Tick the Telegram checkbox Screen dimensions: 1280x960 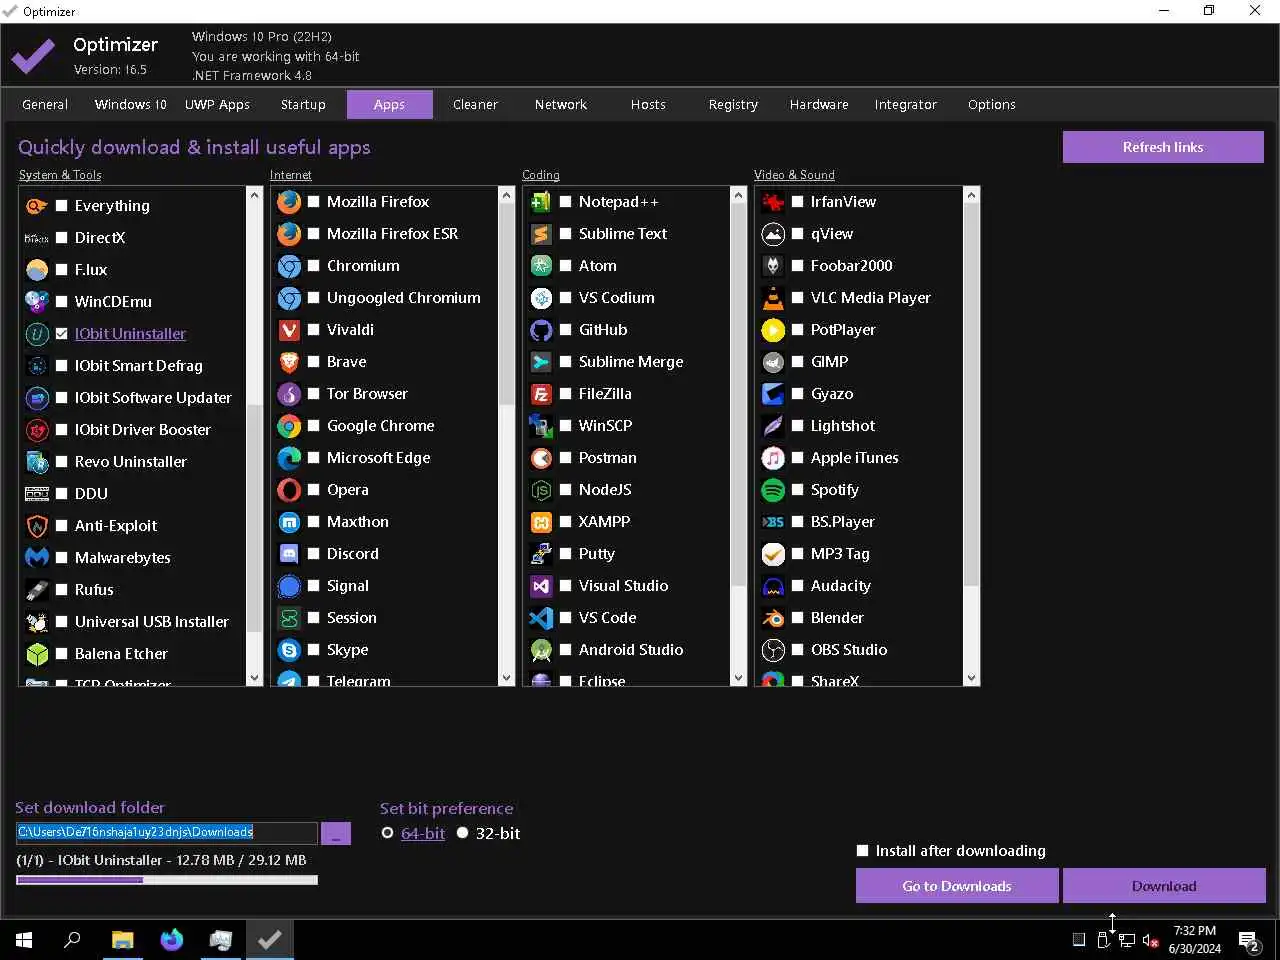point(314,680)
